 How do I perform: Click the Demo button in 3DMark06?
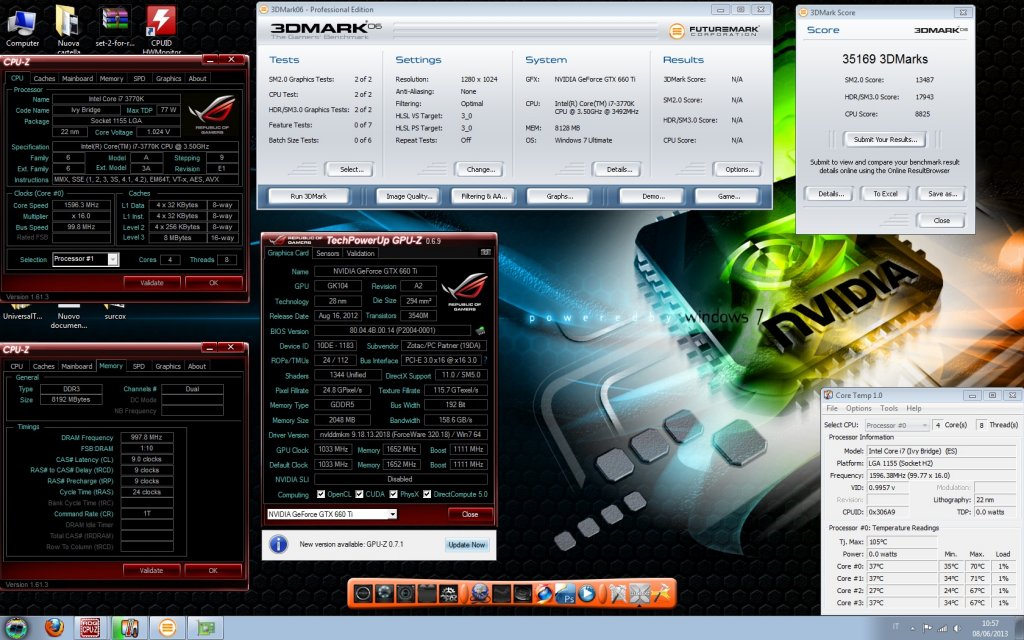tap(652, 196)
